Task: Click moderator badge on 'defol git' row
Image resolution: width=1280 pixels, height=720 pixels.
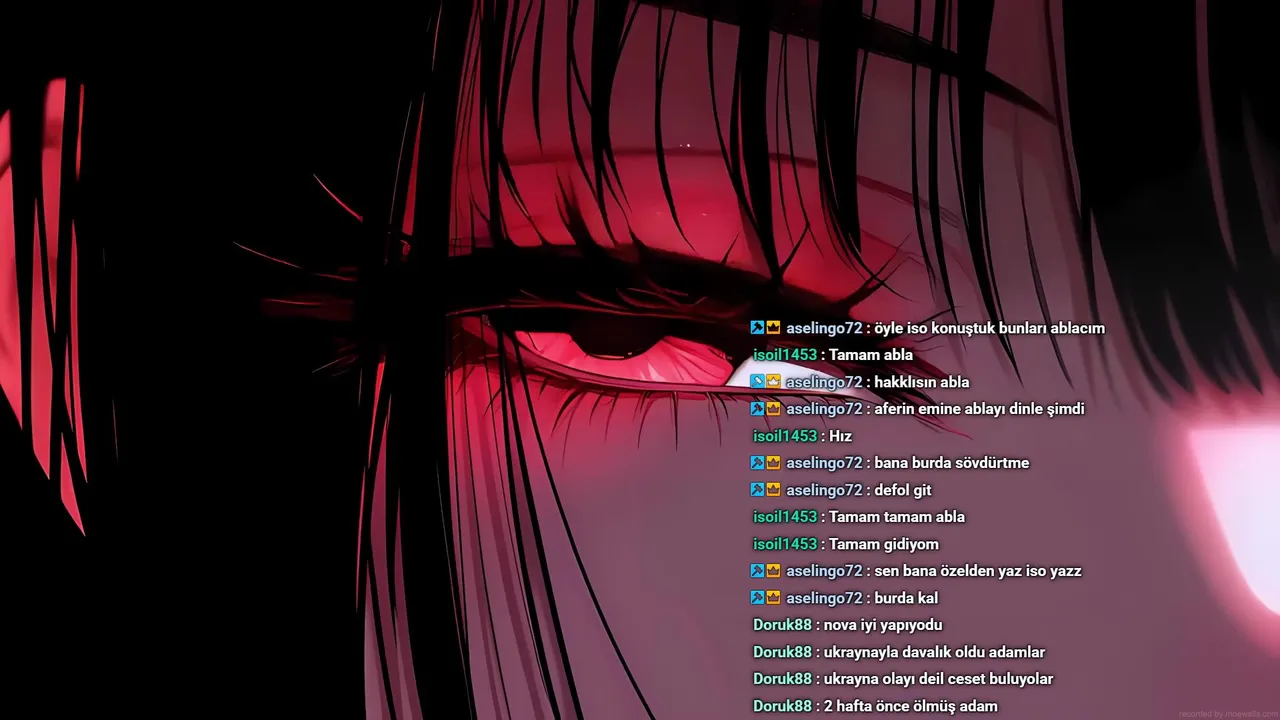Action: click(x=757, y=489)
